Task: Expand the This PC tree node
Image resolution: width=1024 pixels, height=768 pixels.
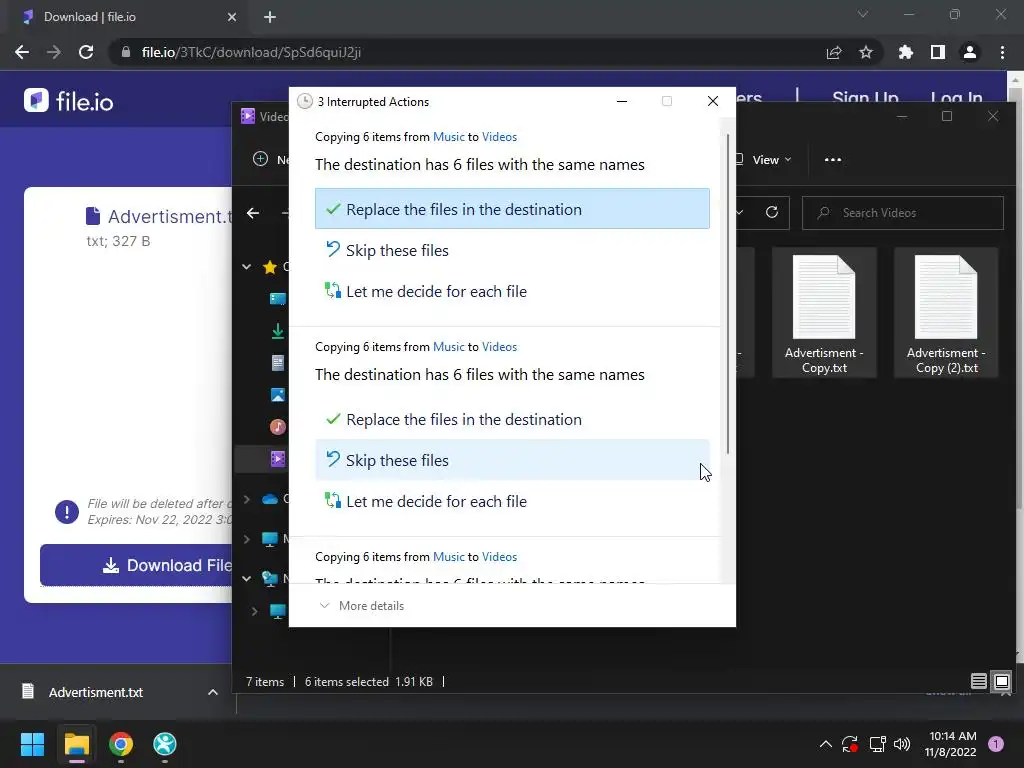Action: (247, 539)
